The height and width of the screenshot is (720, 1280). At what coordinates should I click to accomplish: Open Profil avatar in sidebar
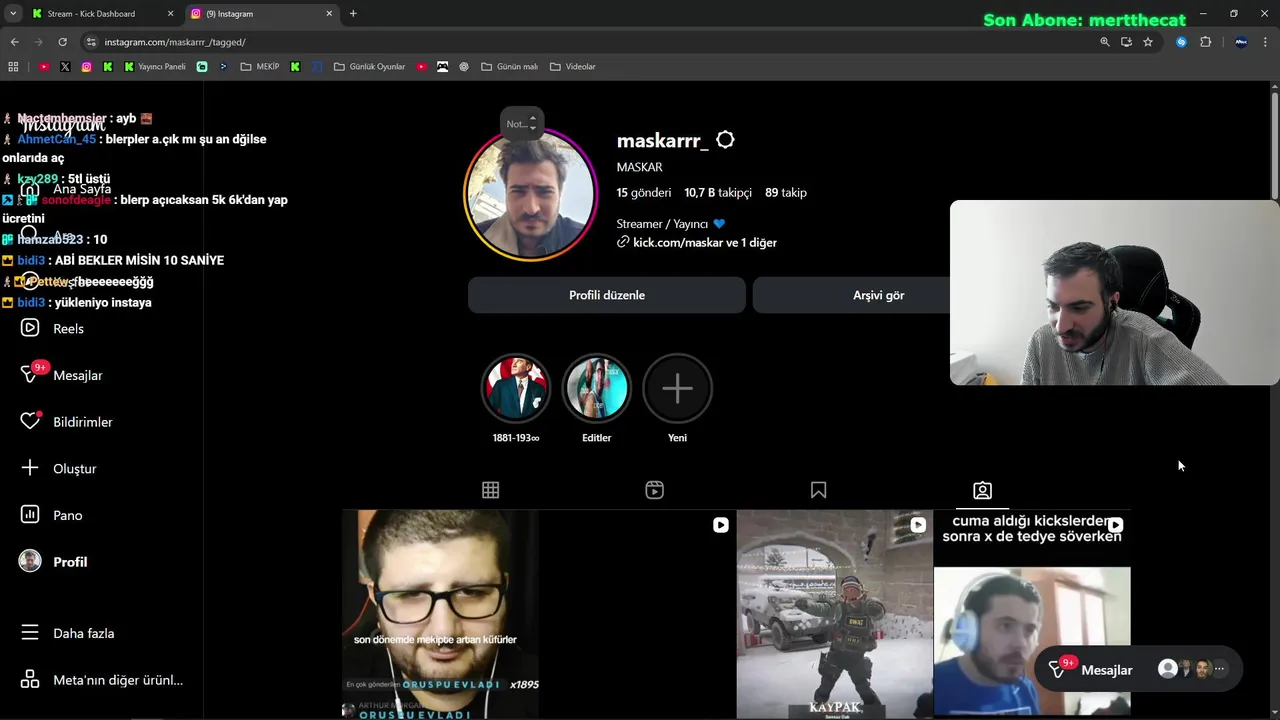[30, 561]
